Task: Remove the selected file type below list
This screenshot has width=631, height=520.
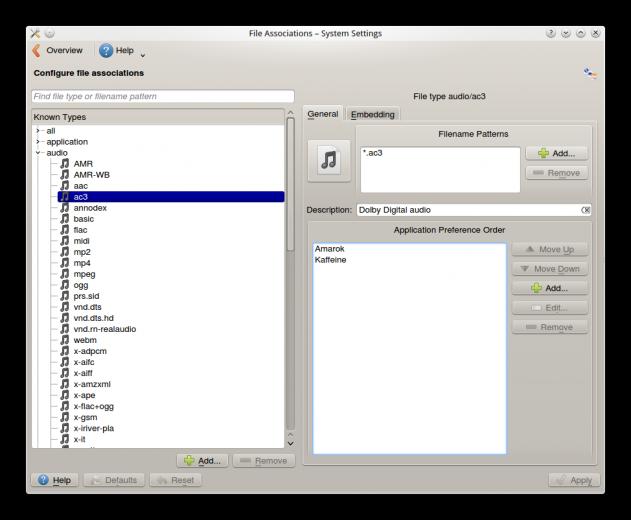Action: coord(264,461)
